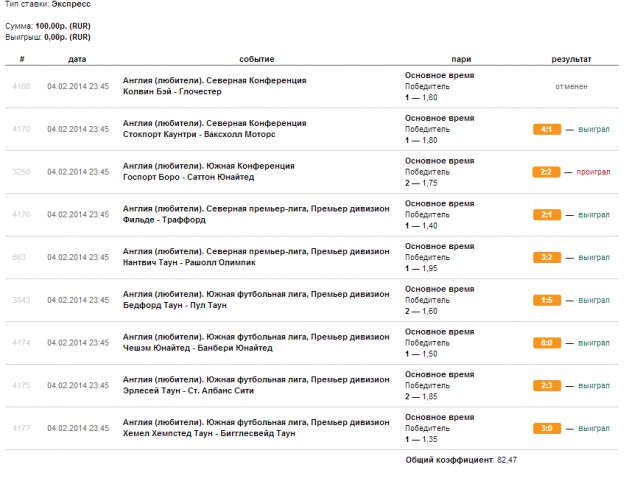Click the orange 4:1 score badge
The image size is (640, 484).
coord(547,129)
